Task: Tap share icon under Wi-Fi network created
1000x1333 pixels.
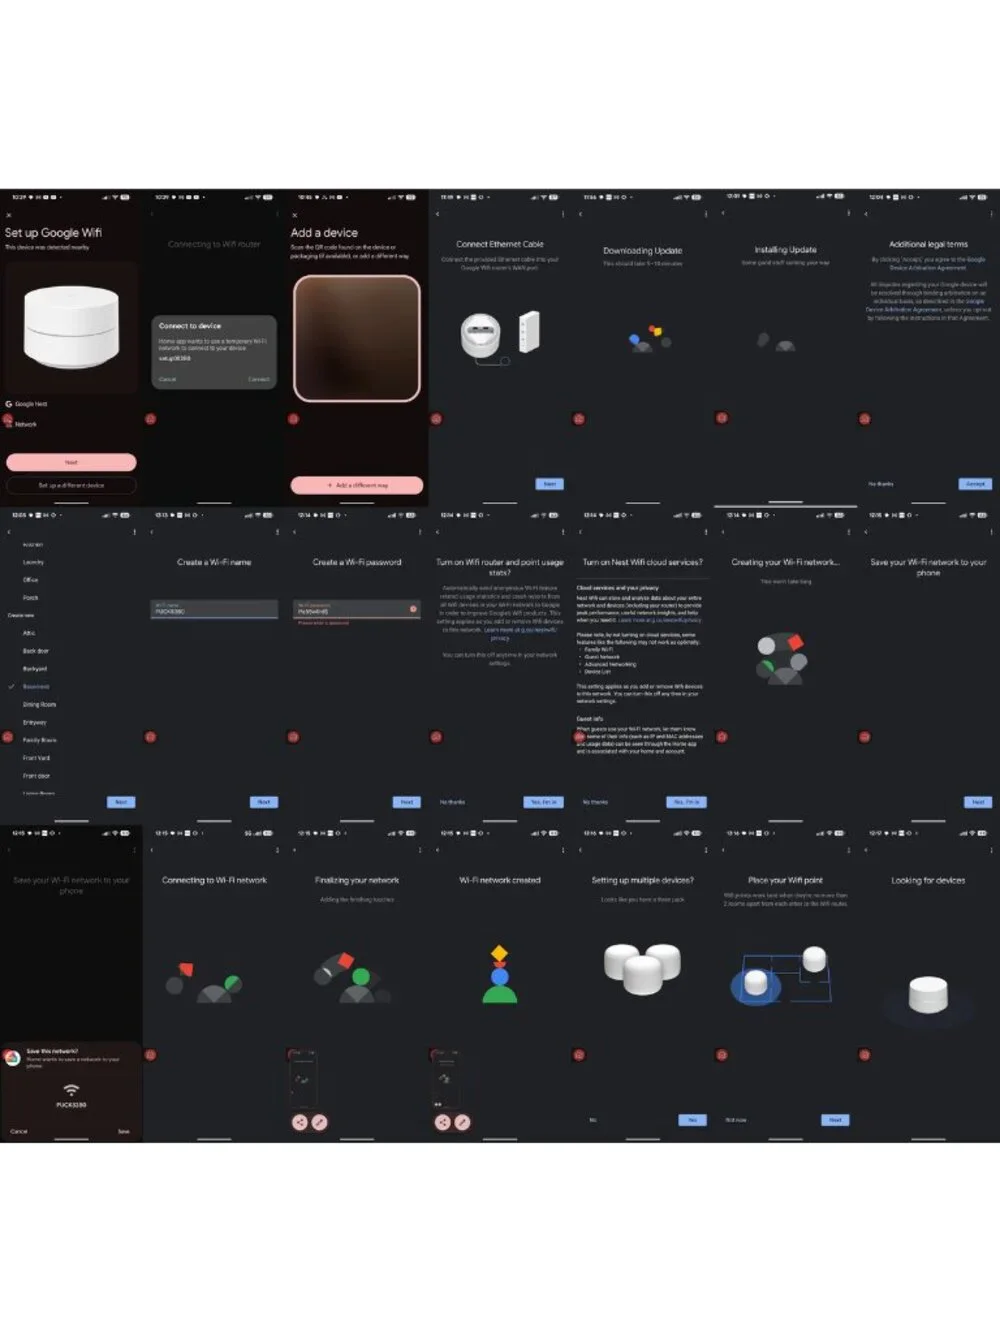Action: point(443,1122)
